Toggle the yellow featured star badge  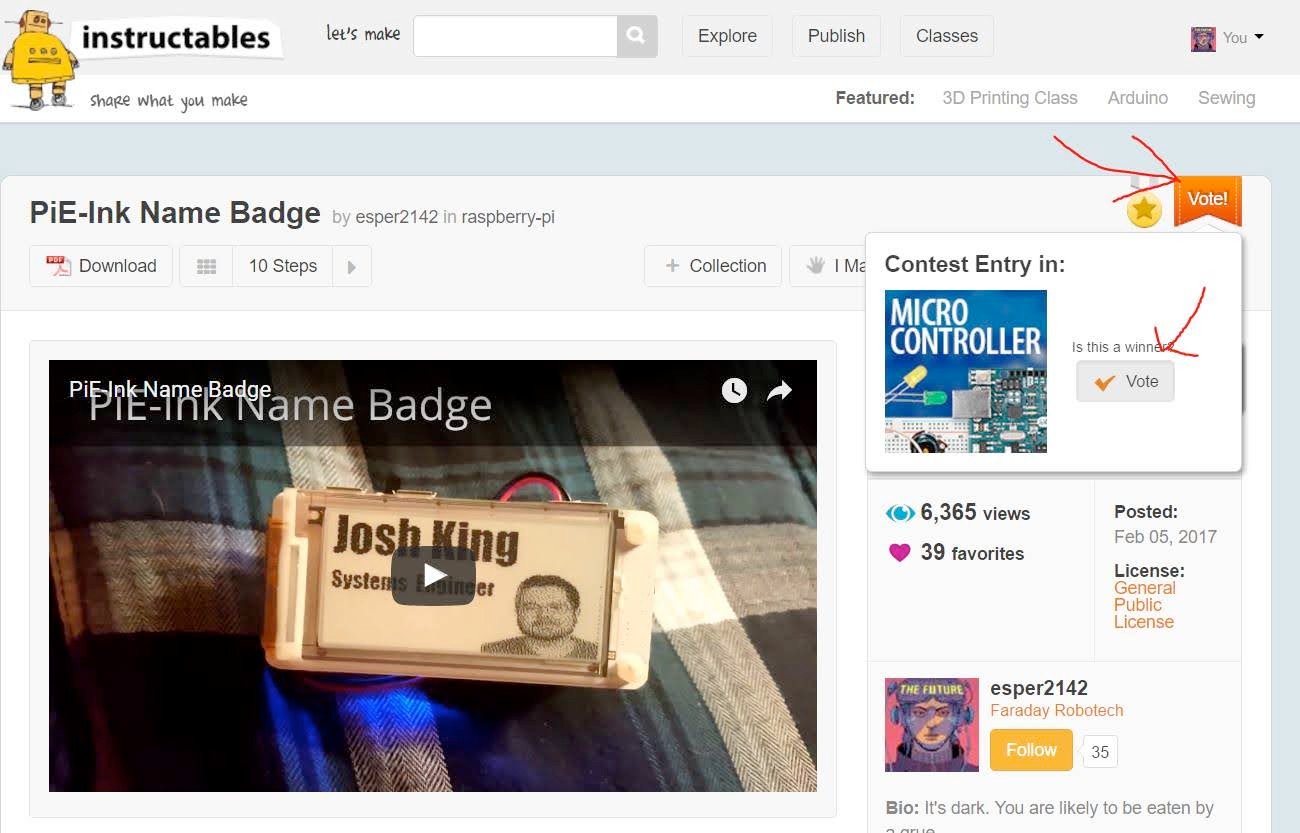point(1144,209)
